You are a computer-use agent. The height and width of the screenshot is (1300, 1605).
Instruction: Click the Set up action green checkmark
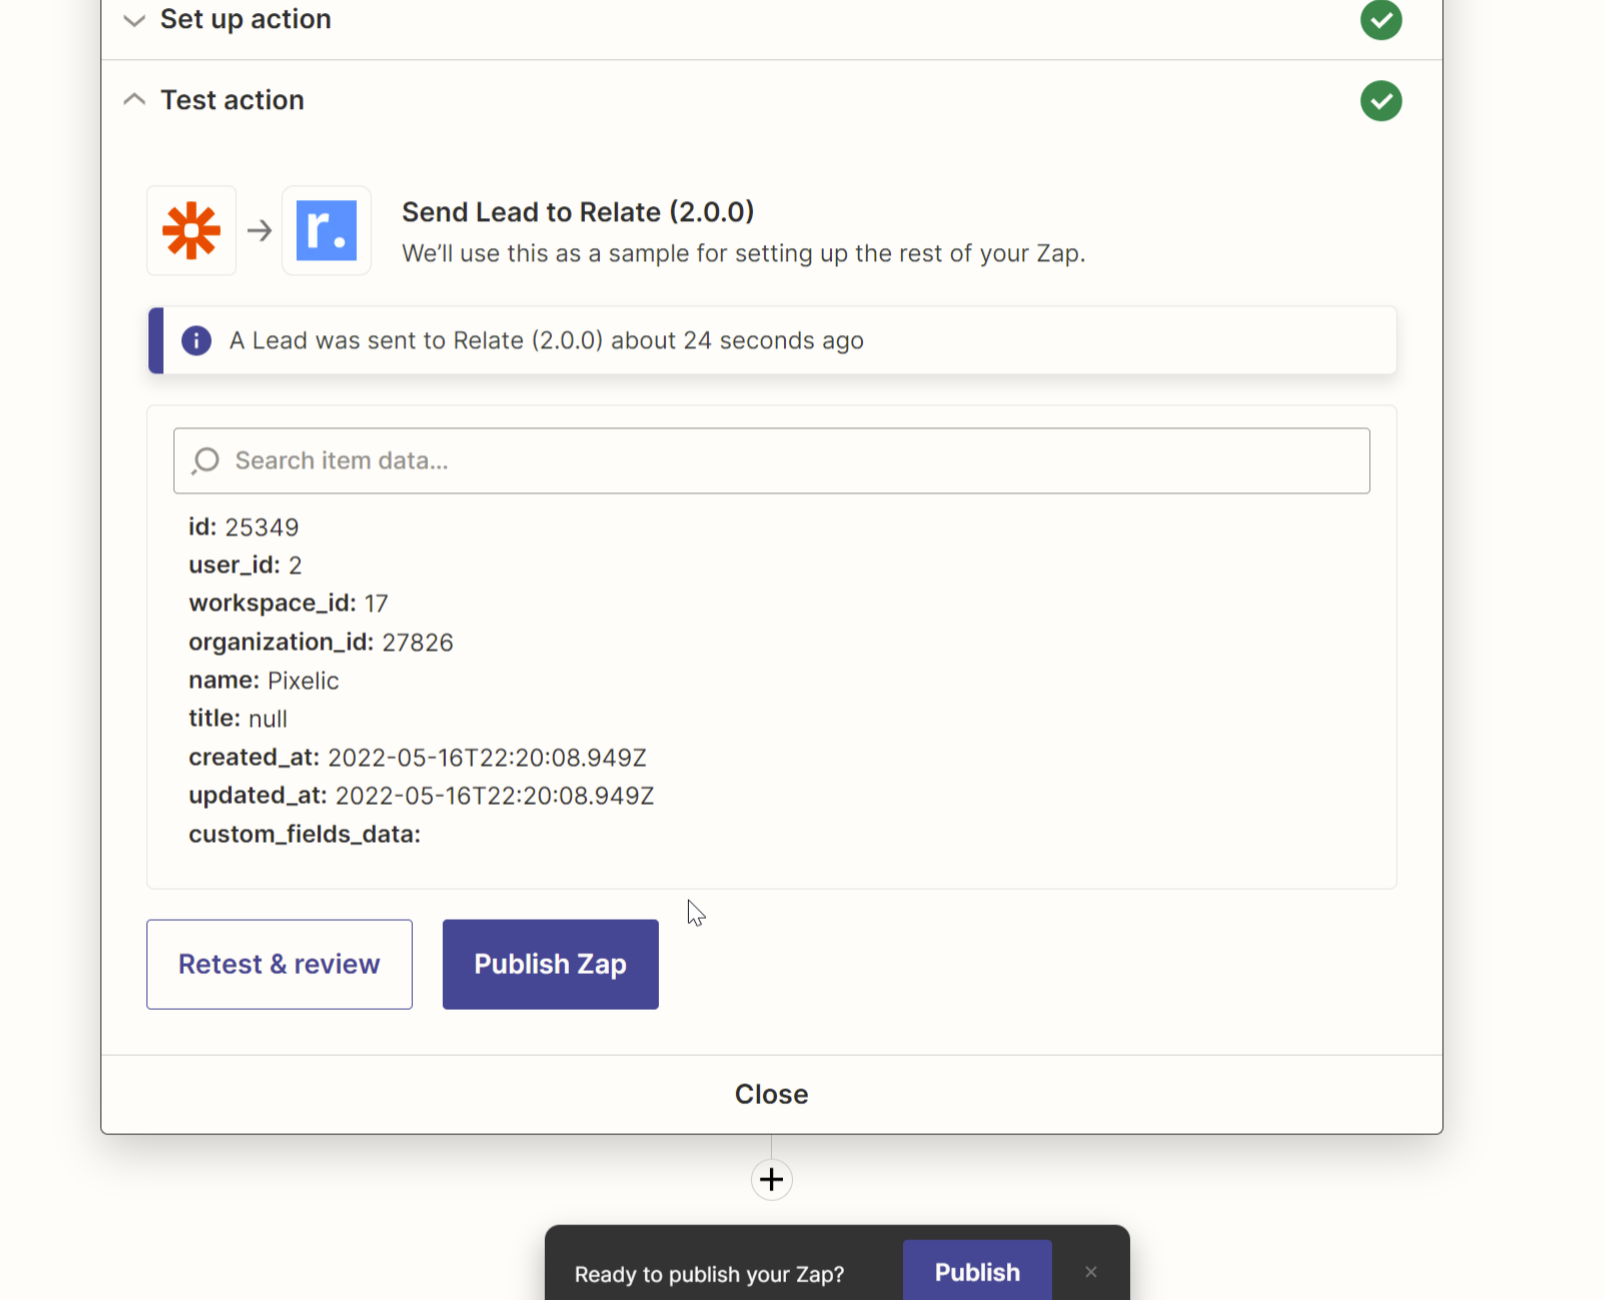click(x=1381, y=19)
